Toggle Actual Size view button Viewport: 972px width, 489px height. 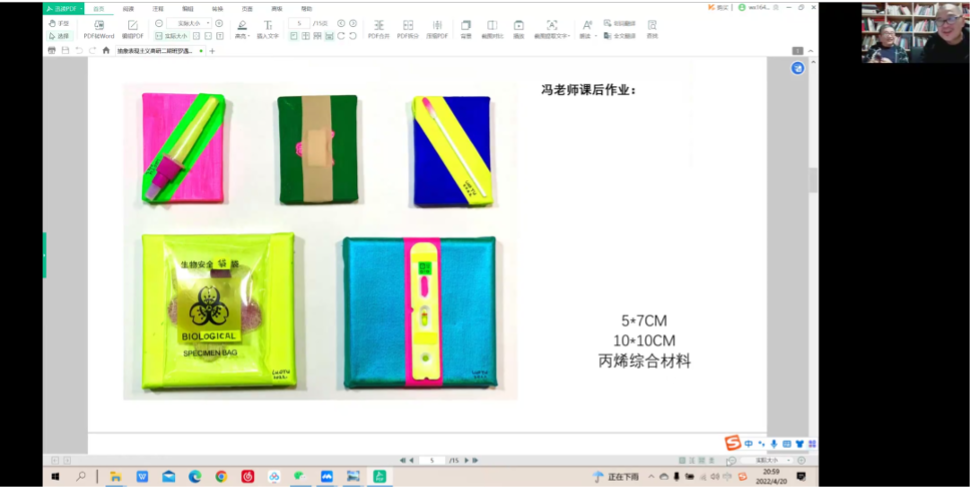[172, 36]
